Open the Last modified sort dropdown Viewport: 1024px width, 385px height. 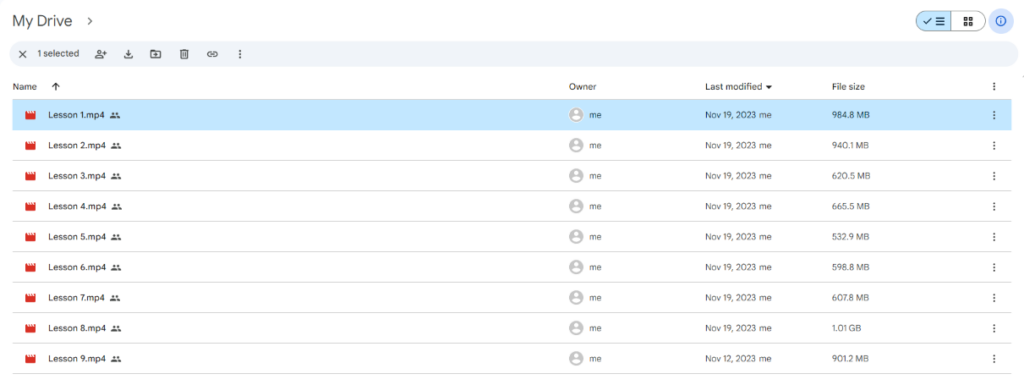(739, 86)
